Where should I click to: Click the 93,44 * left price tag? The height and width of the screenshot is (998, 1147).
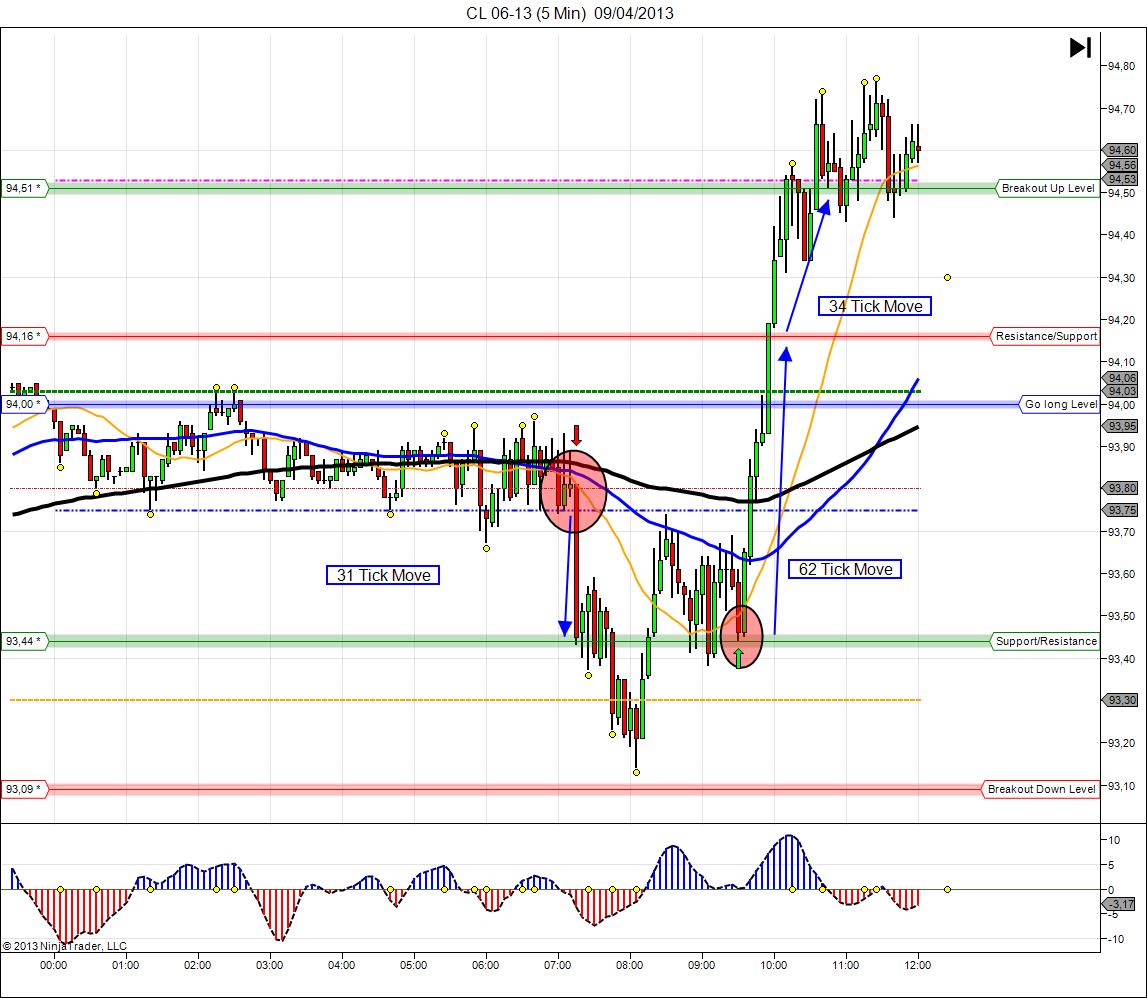tap(24, 641)
